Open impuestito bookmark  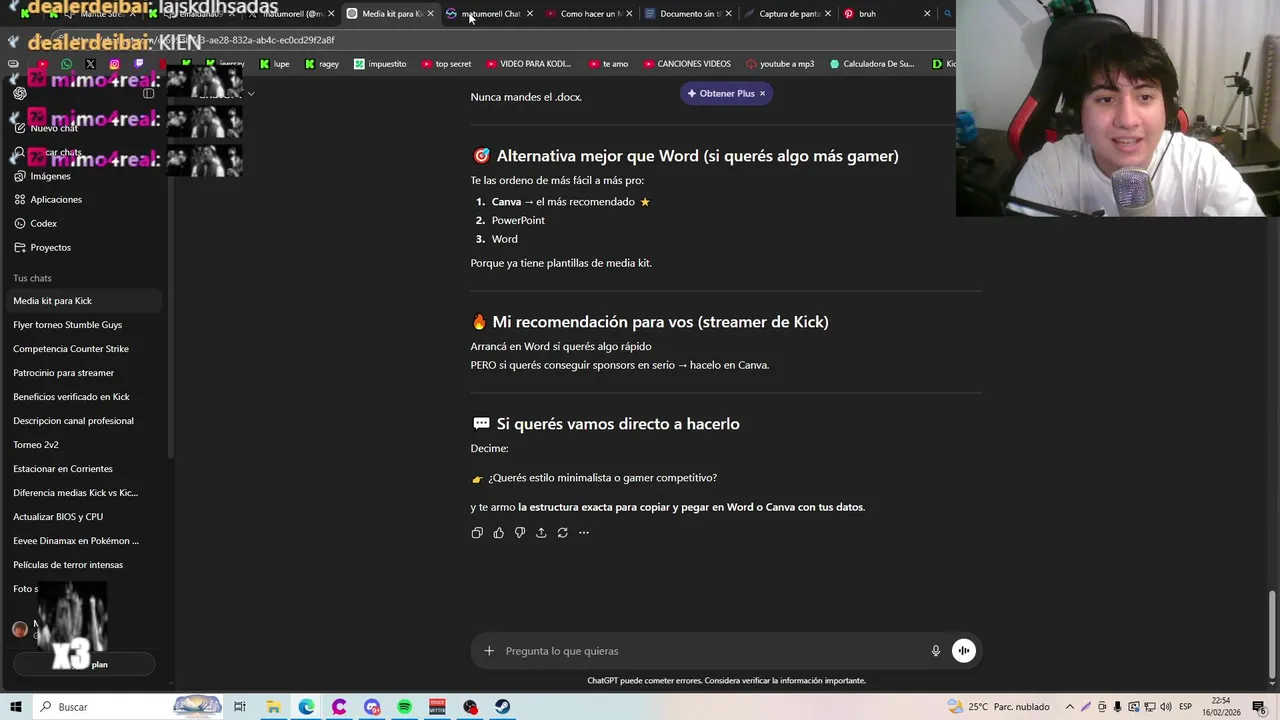click(380, 64)
